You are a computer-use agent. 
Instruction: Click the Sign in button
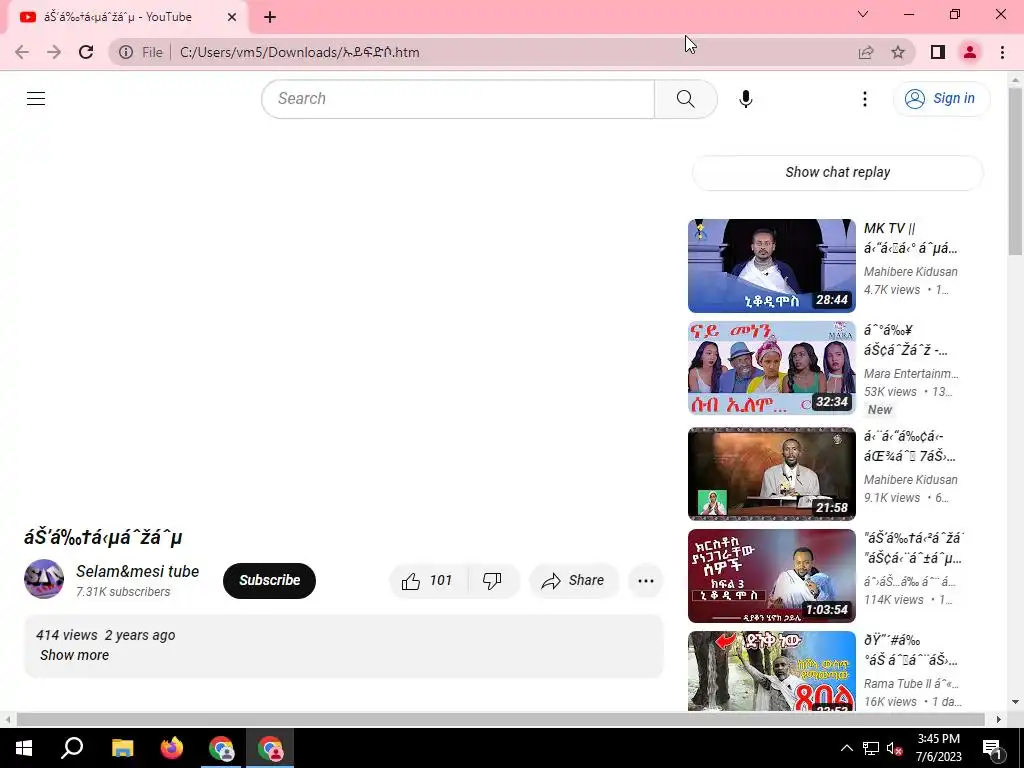(x=941, y=99)
